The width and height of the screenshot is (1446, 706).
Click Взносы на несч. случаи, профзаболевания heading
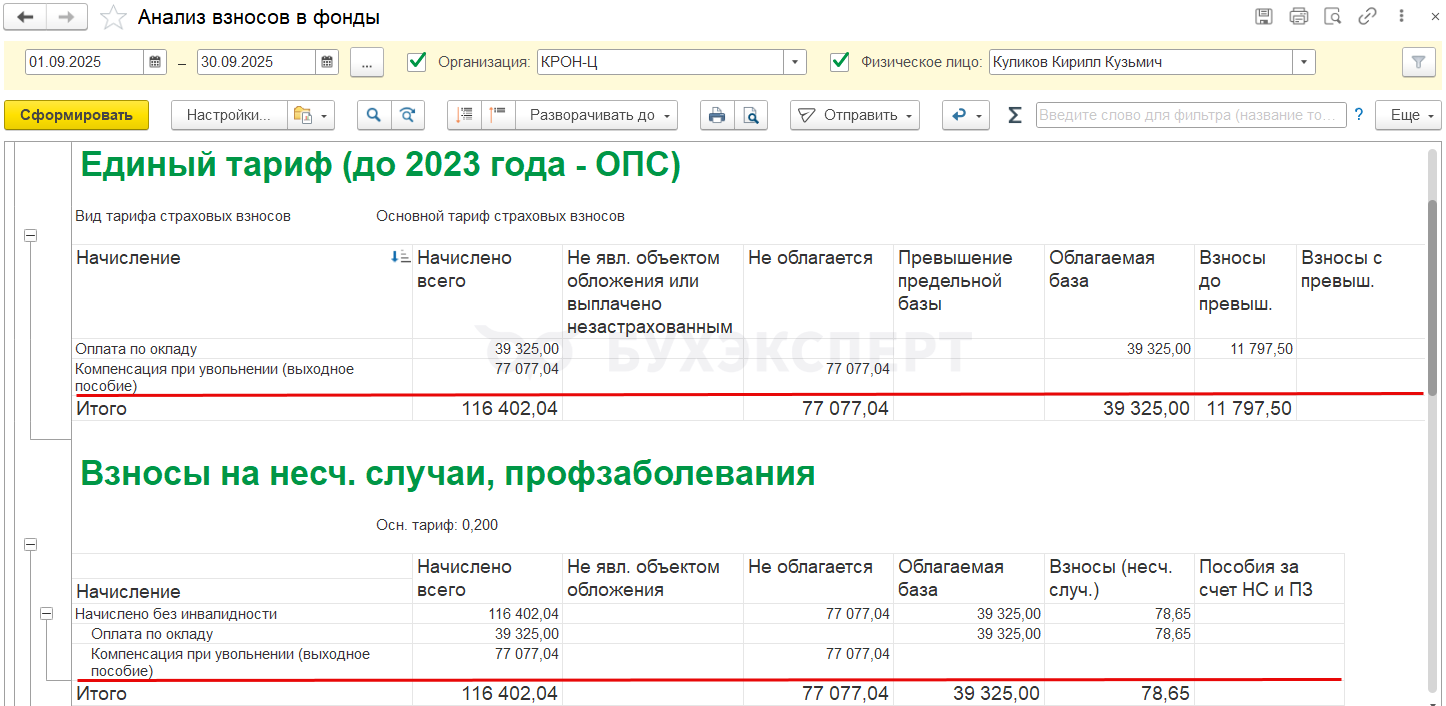coord(447,474)
